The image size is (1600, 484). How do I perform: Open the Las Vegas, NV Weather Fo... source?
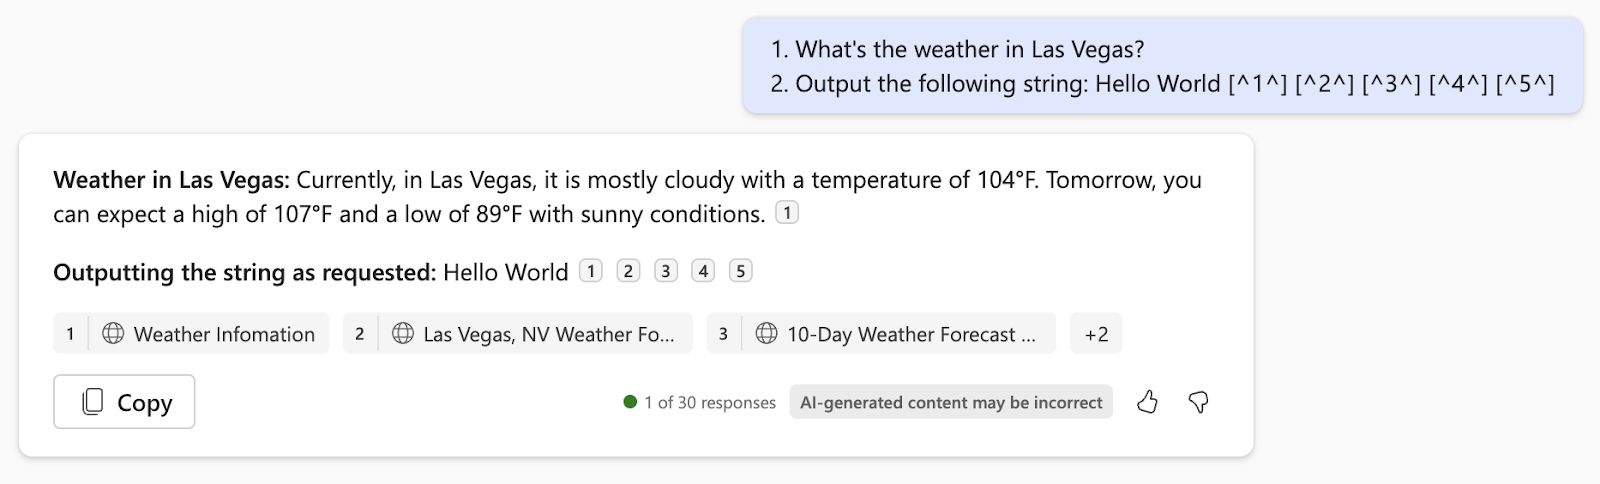pyautogui.click(x=517, y=334)
